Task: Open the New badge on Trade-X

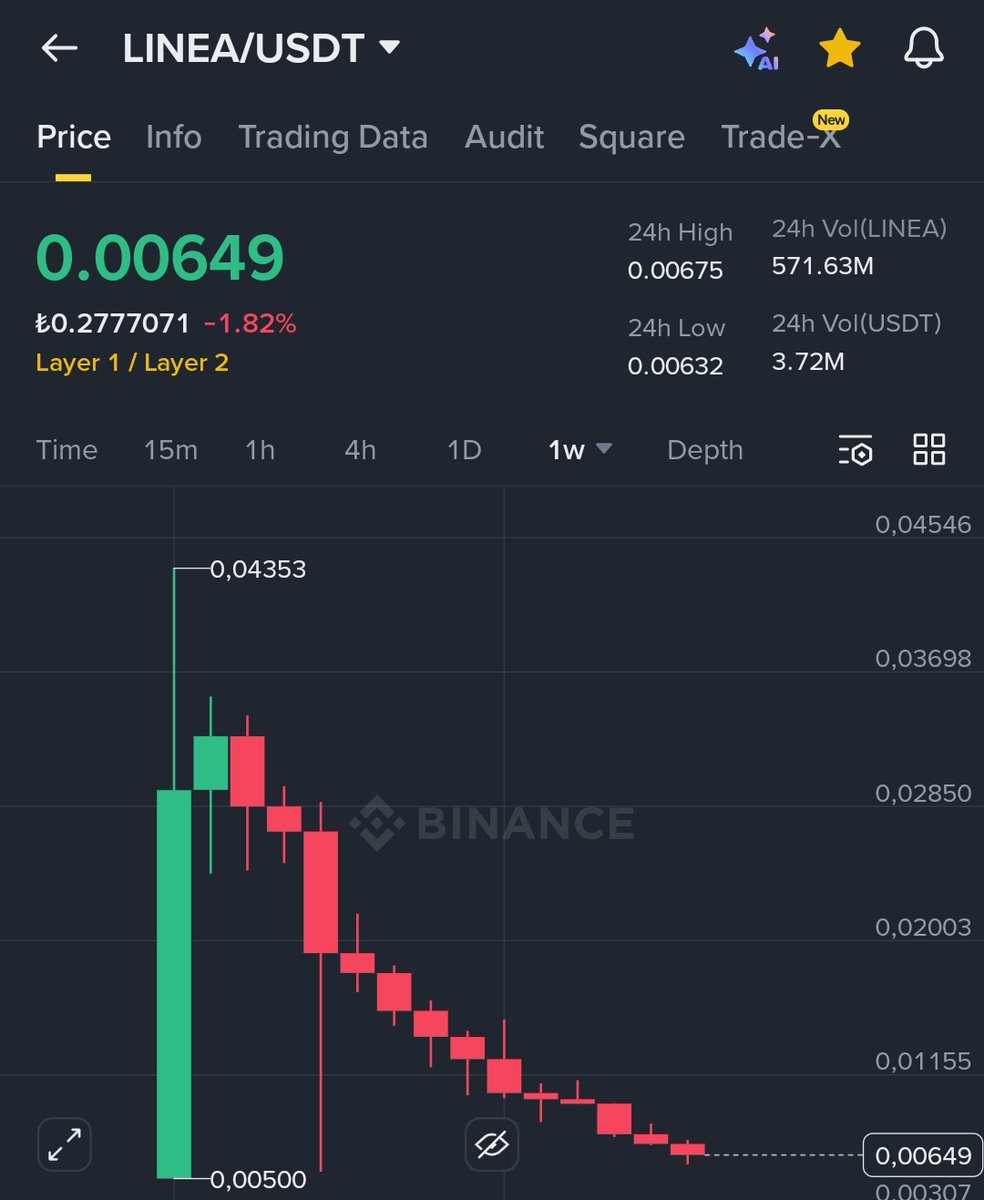Action: pyautogui.click(x=830, y=119)
